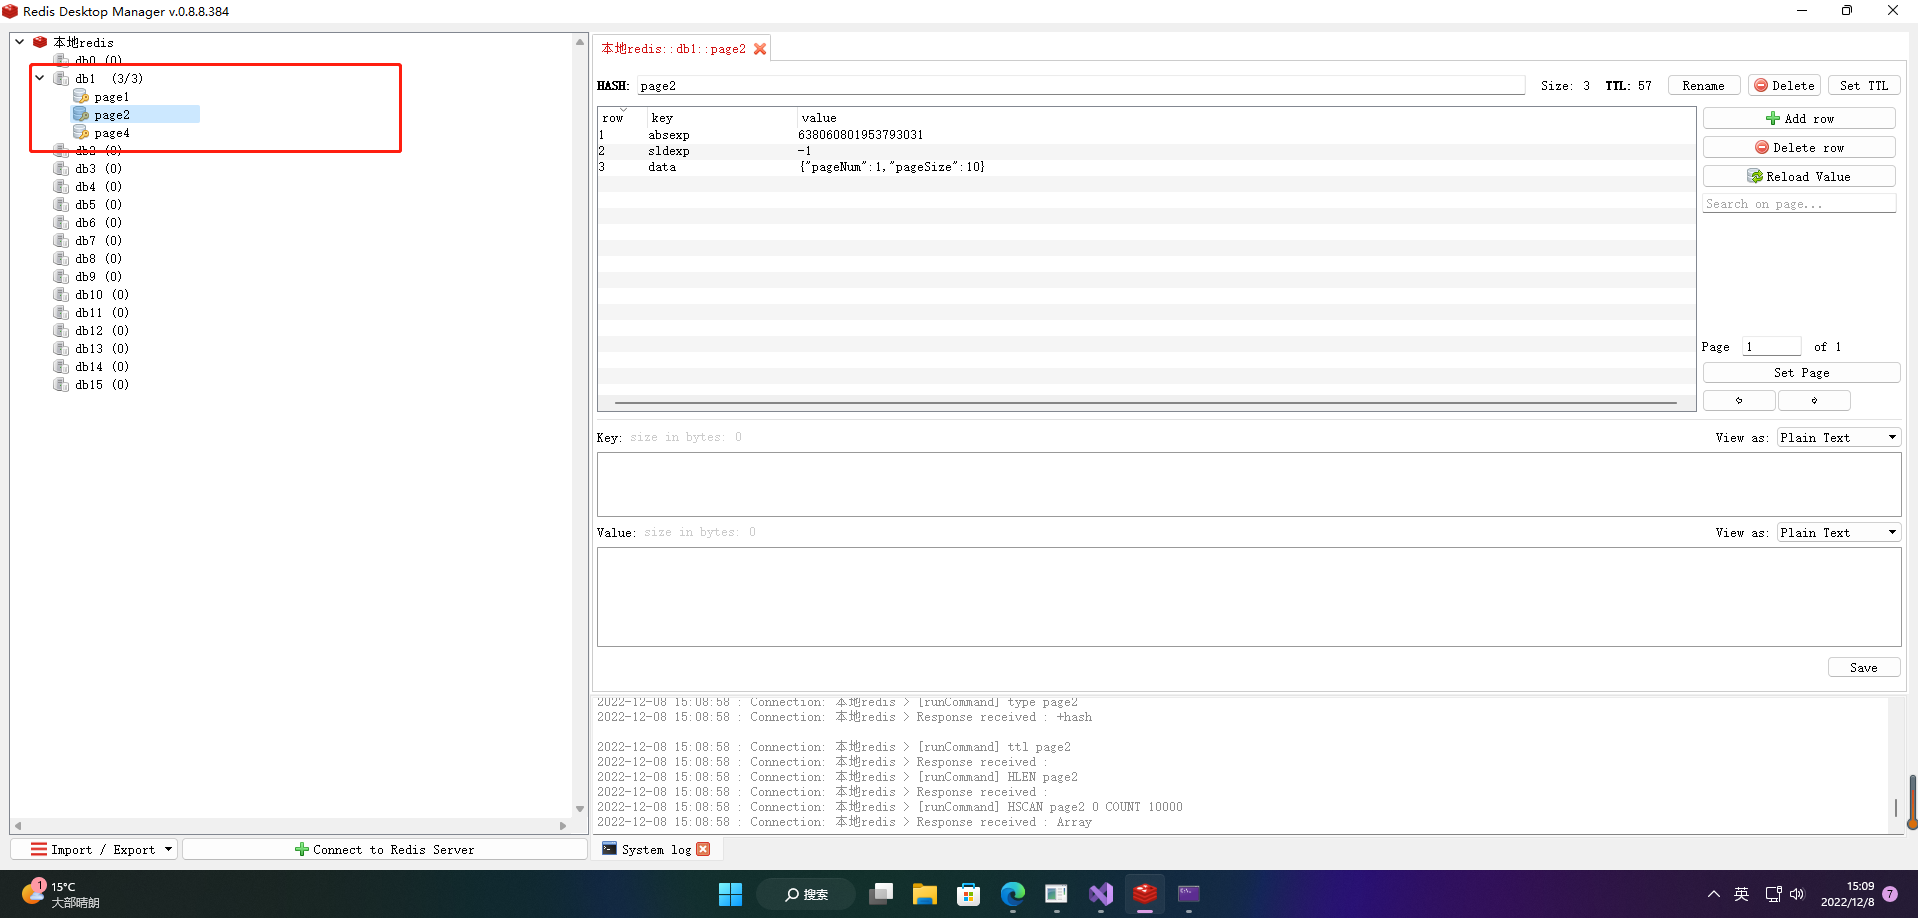Click the previous page arrow button
The image size is (1918, 918).
click(1739, 400)
